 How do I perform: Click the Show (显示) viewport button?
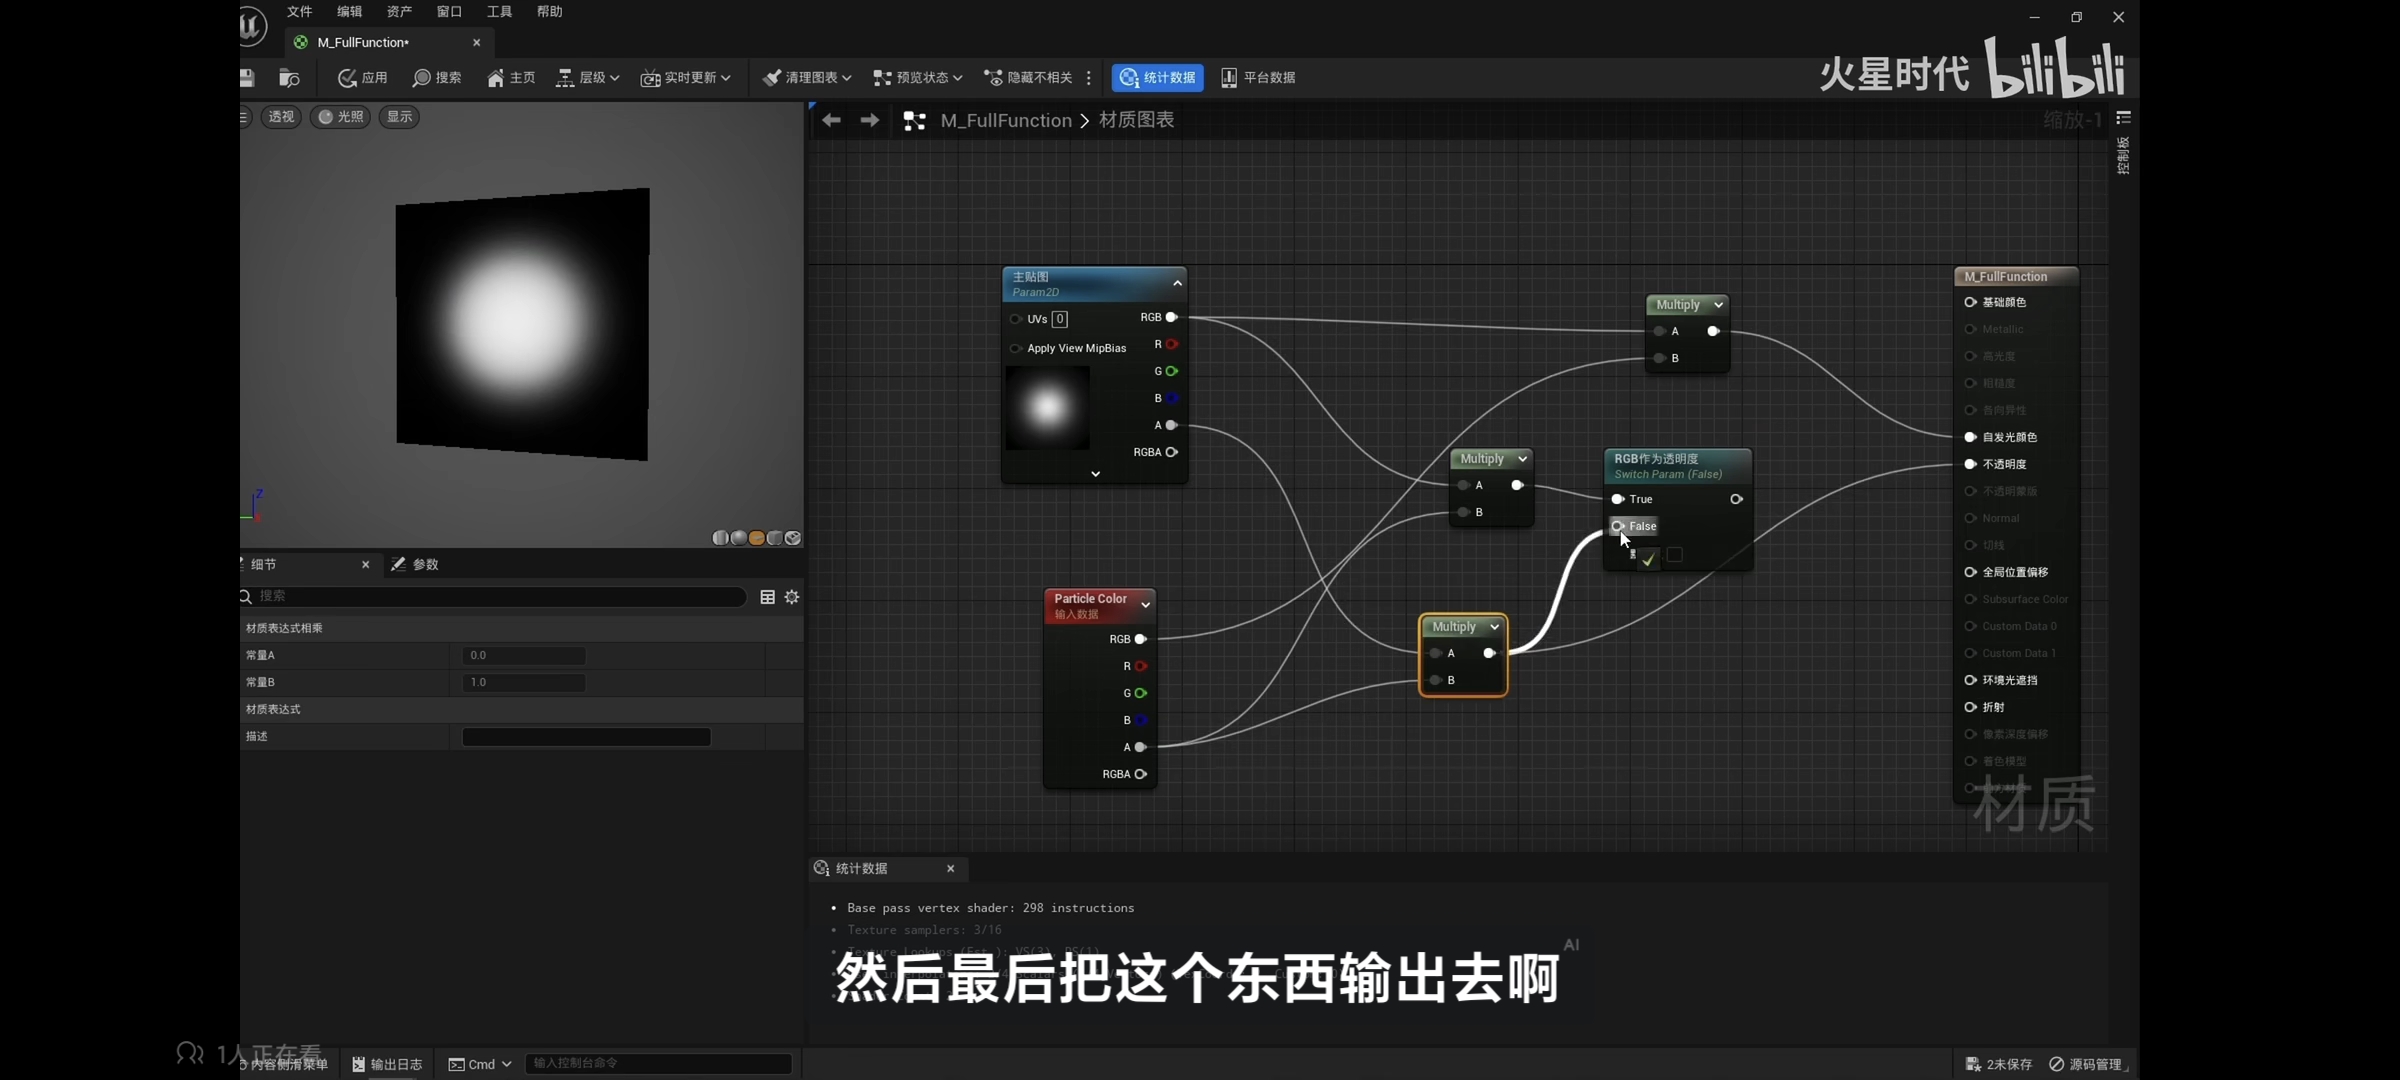pyautogui.click(x=399, y=117)
